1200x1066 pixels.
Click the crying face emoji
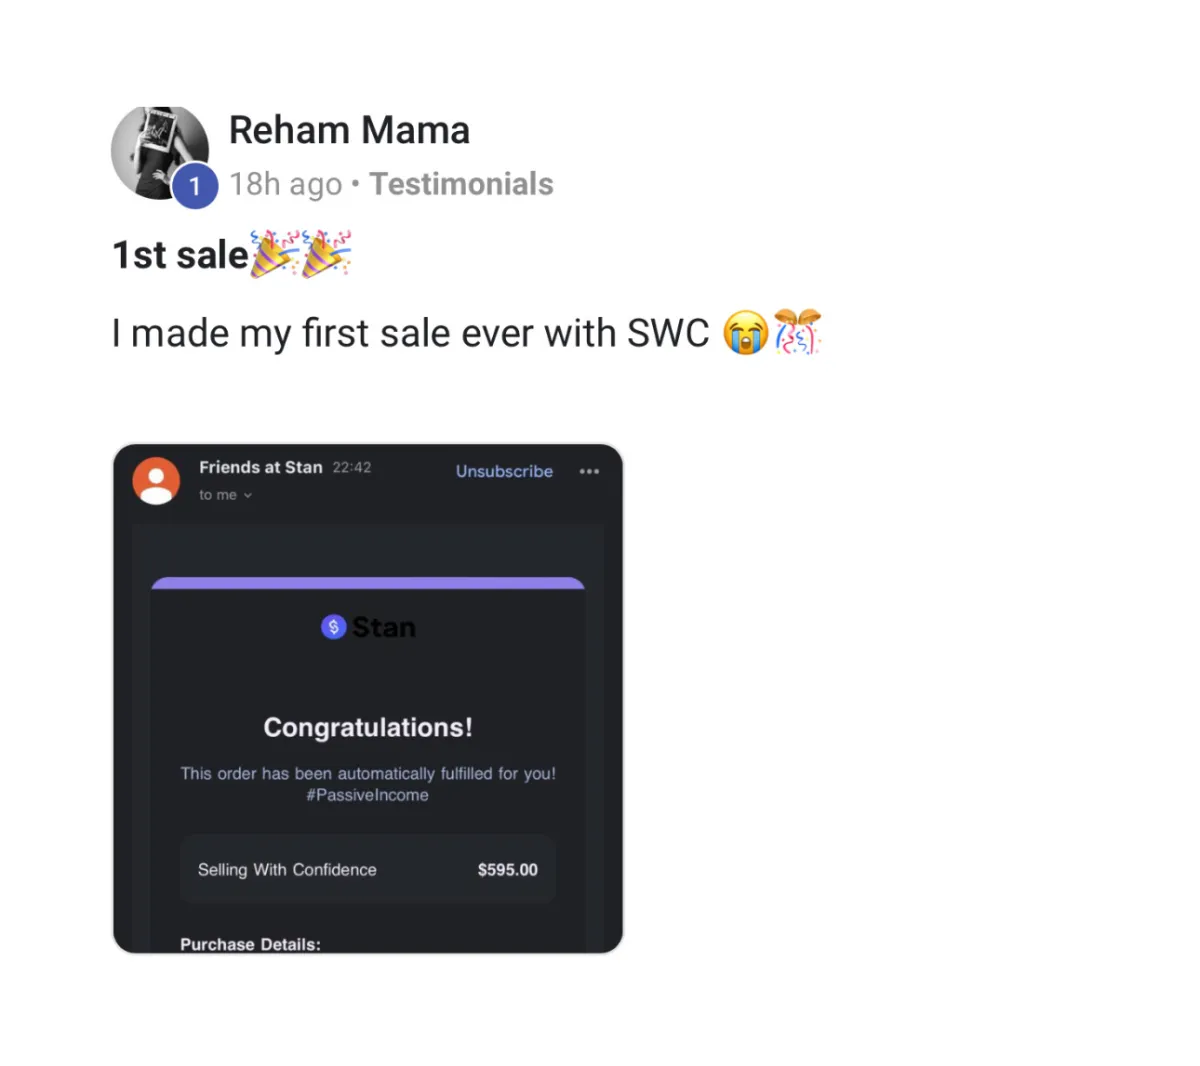click(x=745, y=333)
